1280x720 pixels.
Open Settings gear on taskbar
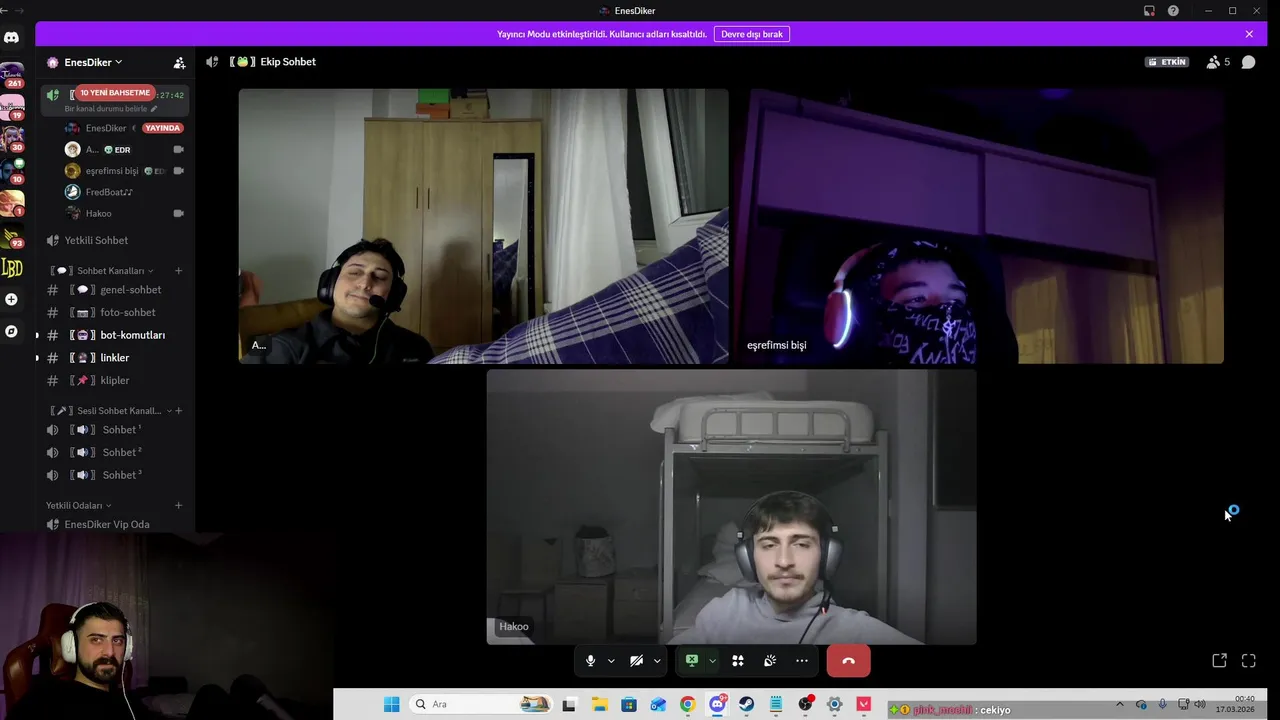click(x=834, y=704)
